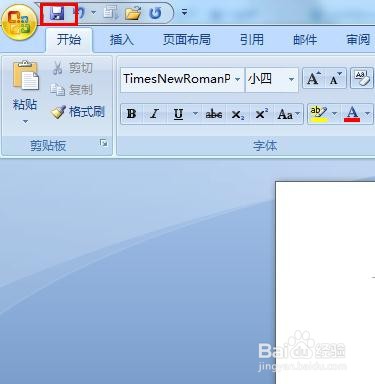Open the font color dropdown arrow

[x=367, y=114]
